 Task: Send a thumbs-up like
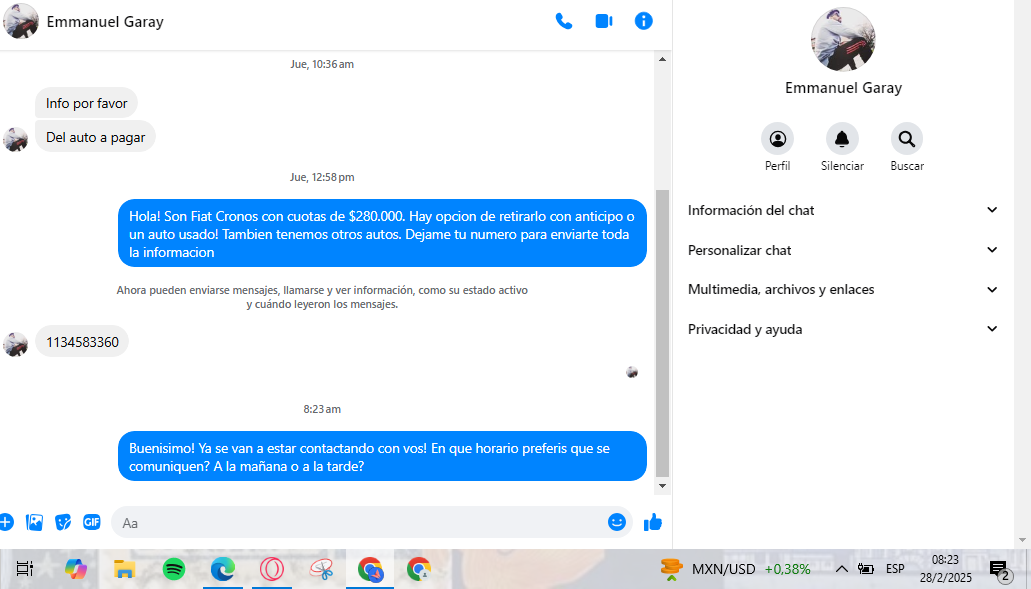[x=653, y=522]
